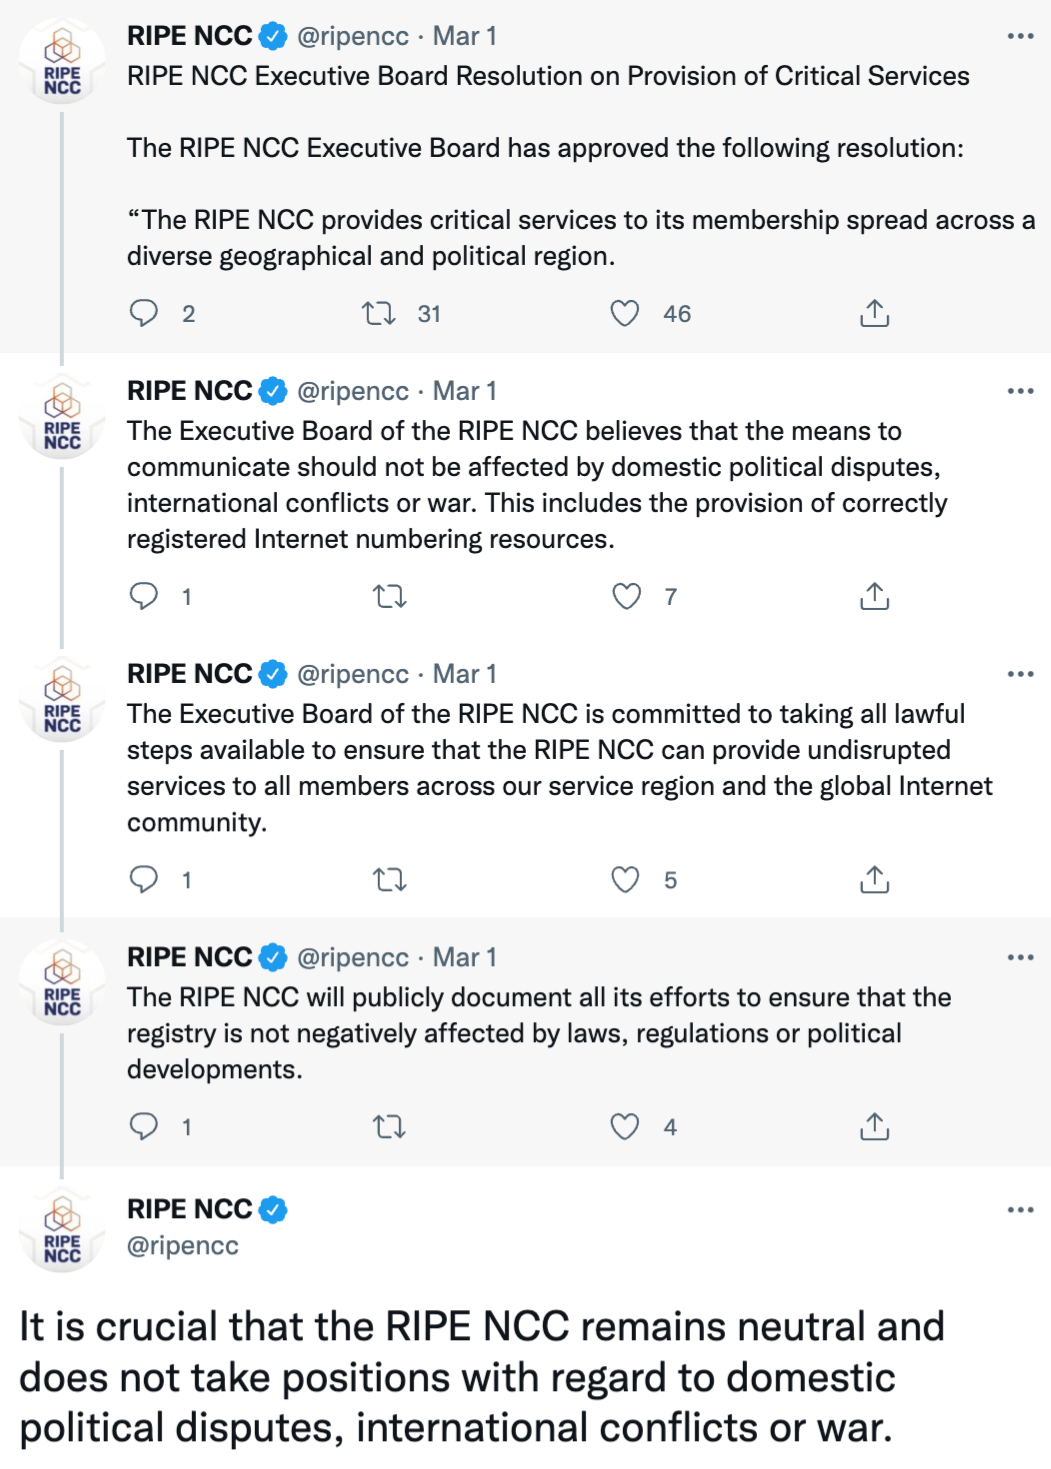The height and width of the screenshot is (1469, 1051).
Task: Open the Mar 1 timestamp on second tweet
Action: pyautogui.click(x=465, y=391)
